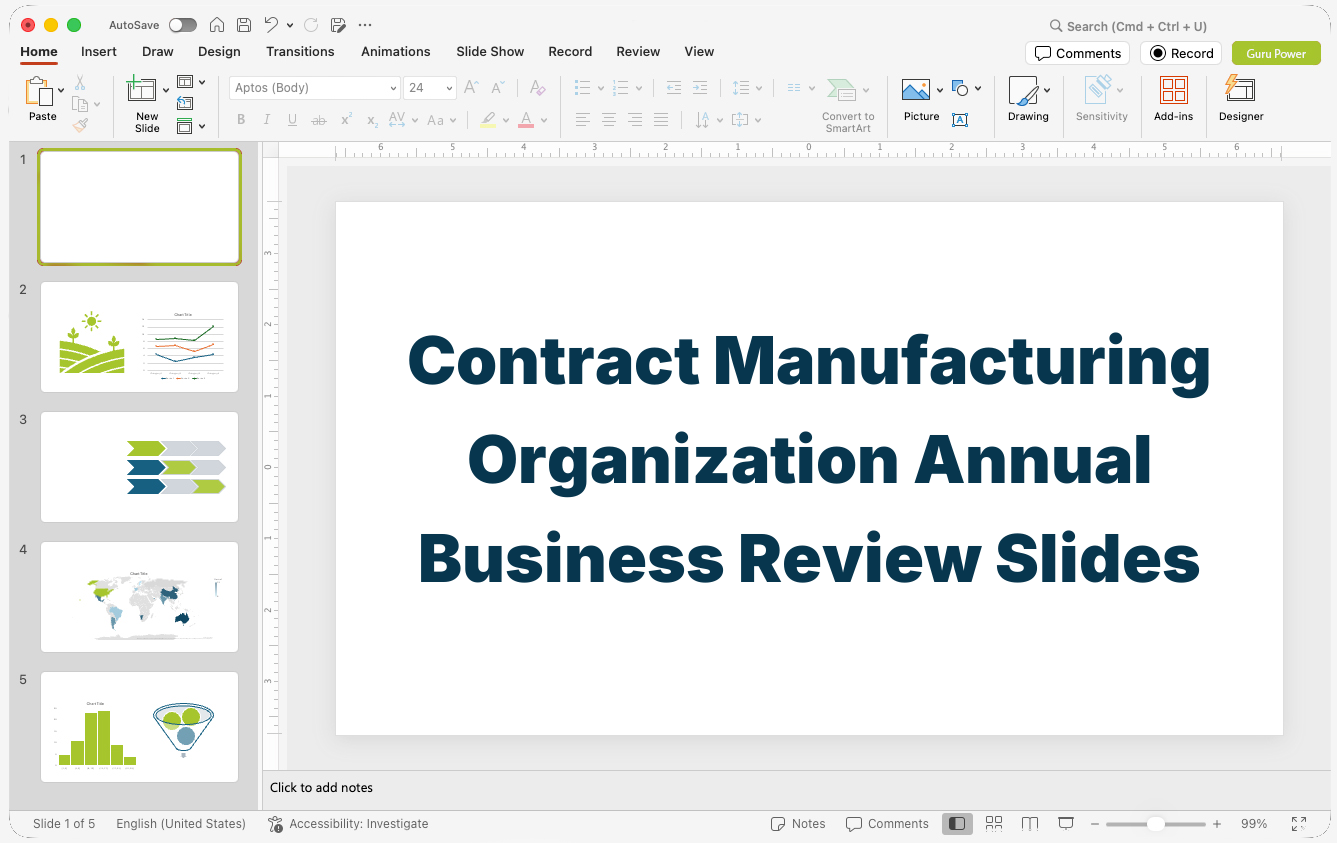Open the Animations tab

[x=396, y=52]
